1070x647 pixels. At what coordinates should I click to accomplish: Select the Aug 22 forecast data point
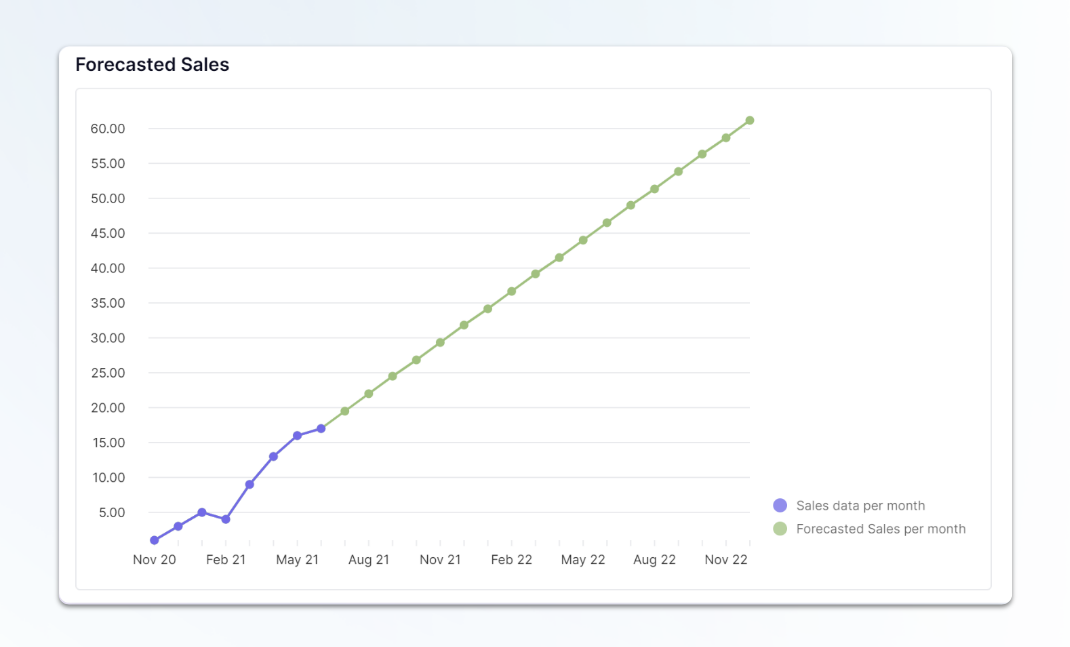[654, 189]
